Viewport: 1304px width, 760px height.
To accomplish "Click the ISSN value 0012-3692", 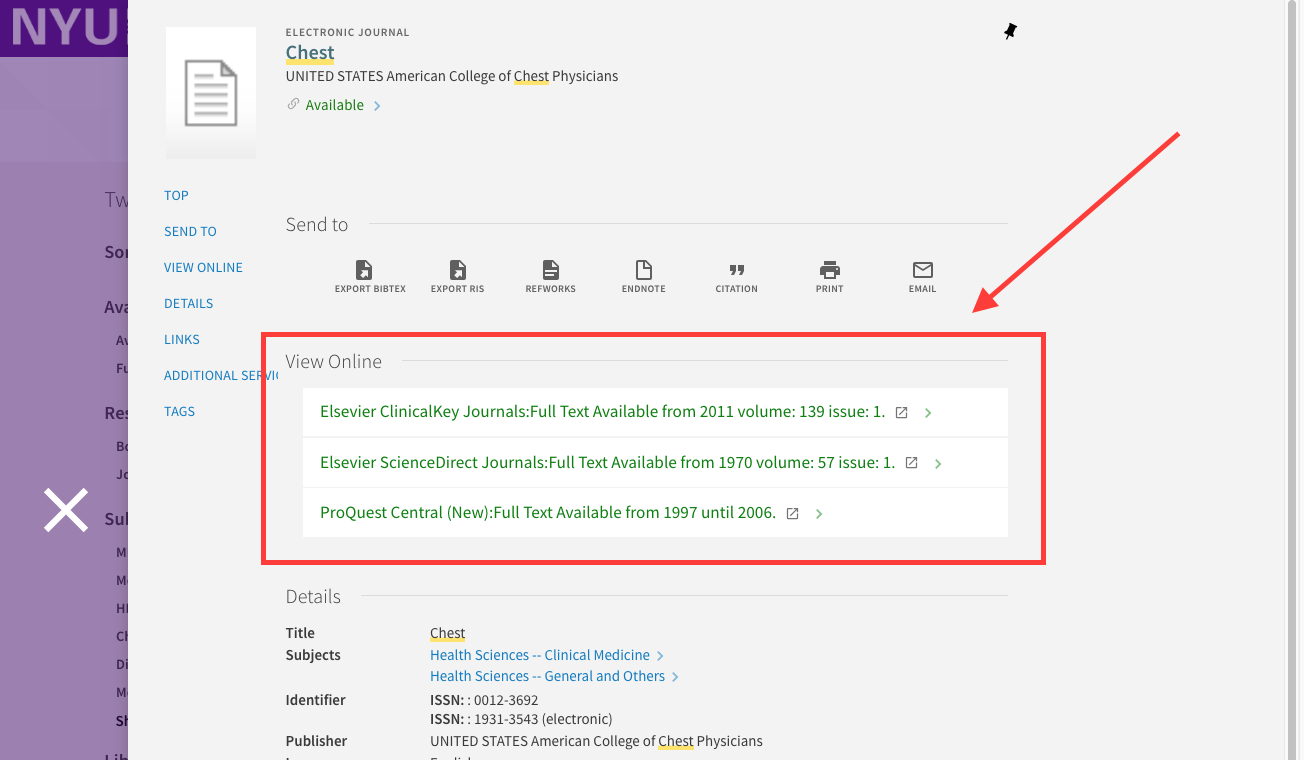I will point(506,700).
